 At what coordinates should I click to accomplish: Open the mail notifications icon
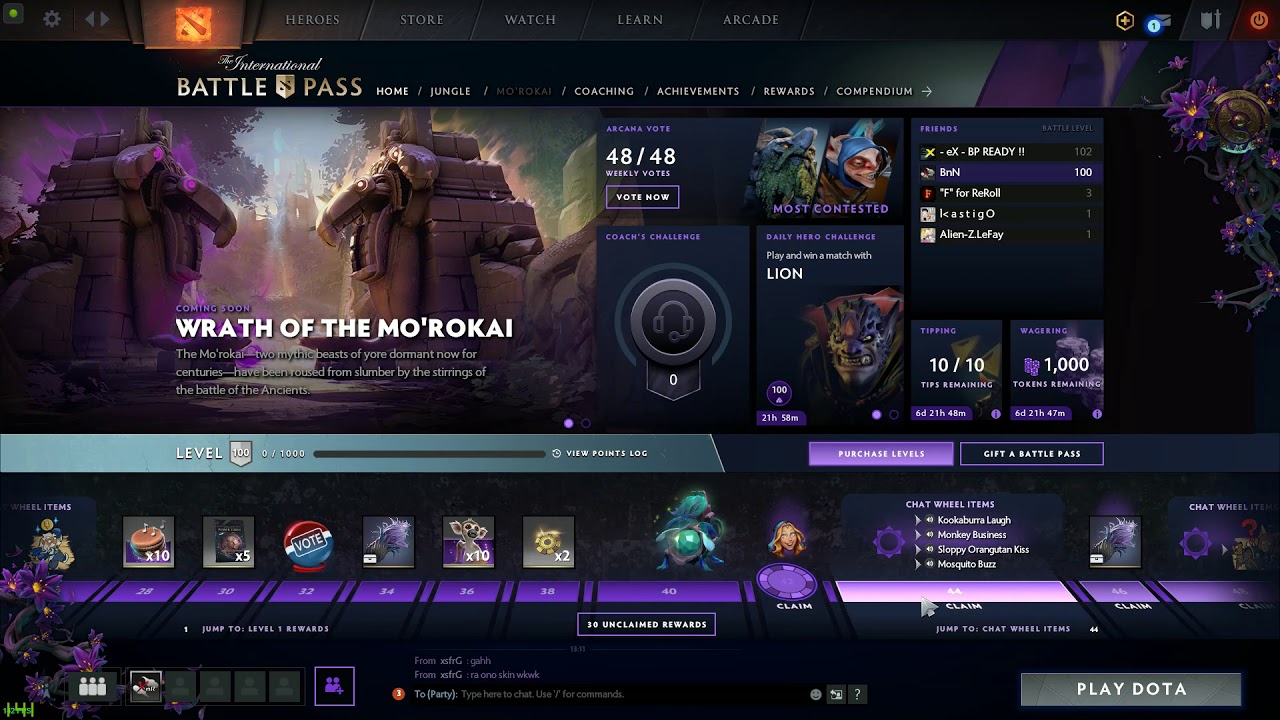click(1158, 22)
